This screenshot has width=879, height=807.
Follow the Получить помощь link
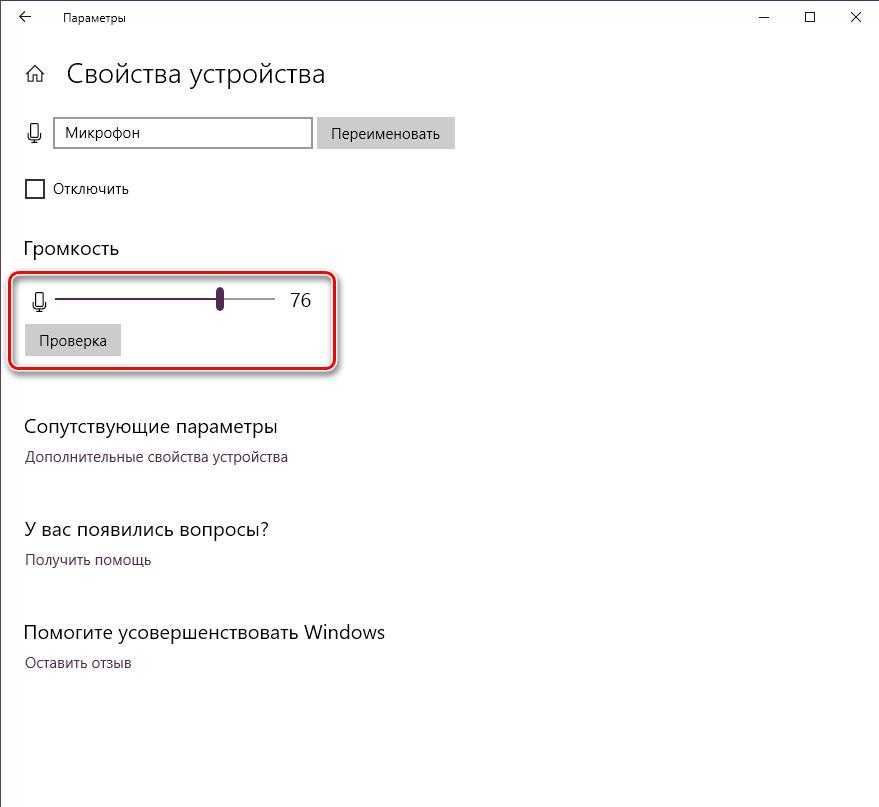88,560
